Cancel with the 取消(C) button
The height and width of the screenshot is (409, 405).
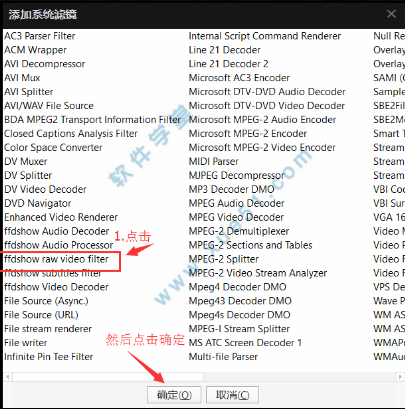pyautogui.click(x=232, y=395)
